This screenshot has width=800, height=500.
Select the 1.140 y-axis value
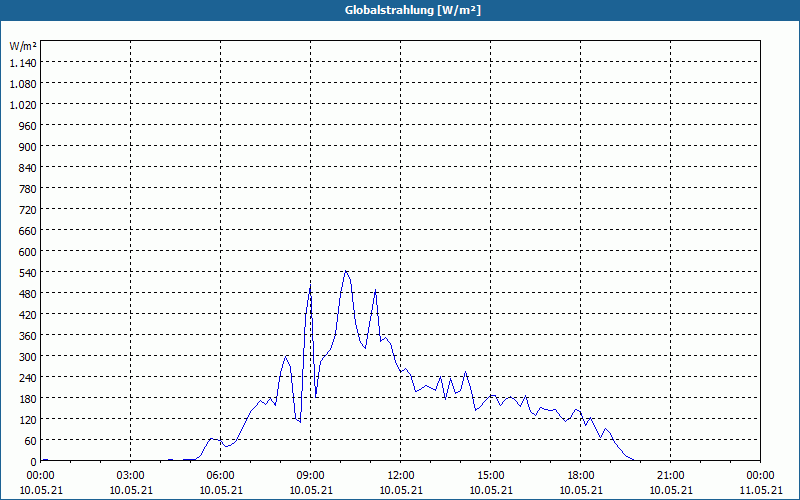23,63
